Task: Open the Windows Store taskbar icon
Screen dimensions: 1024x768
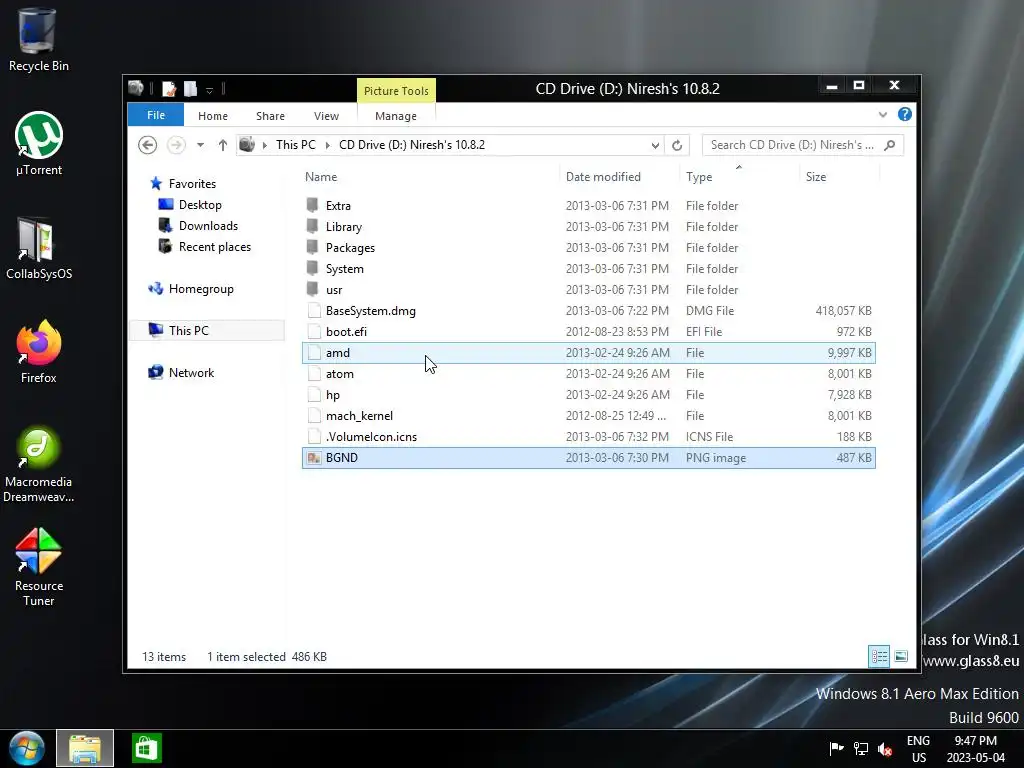Action: [146, 748]
